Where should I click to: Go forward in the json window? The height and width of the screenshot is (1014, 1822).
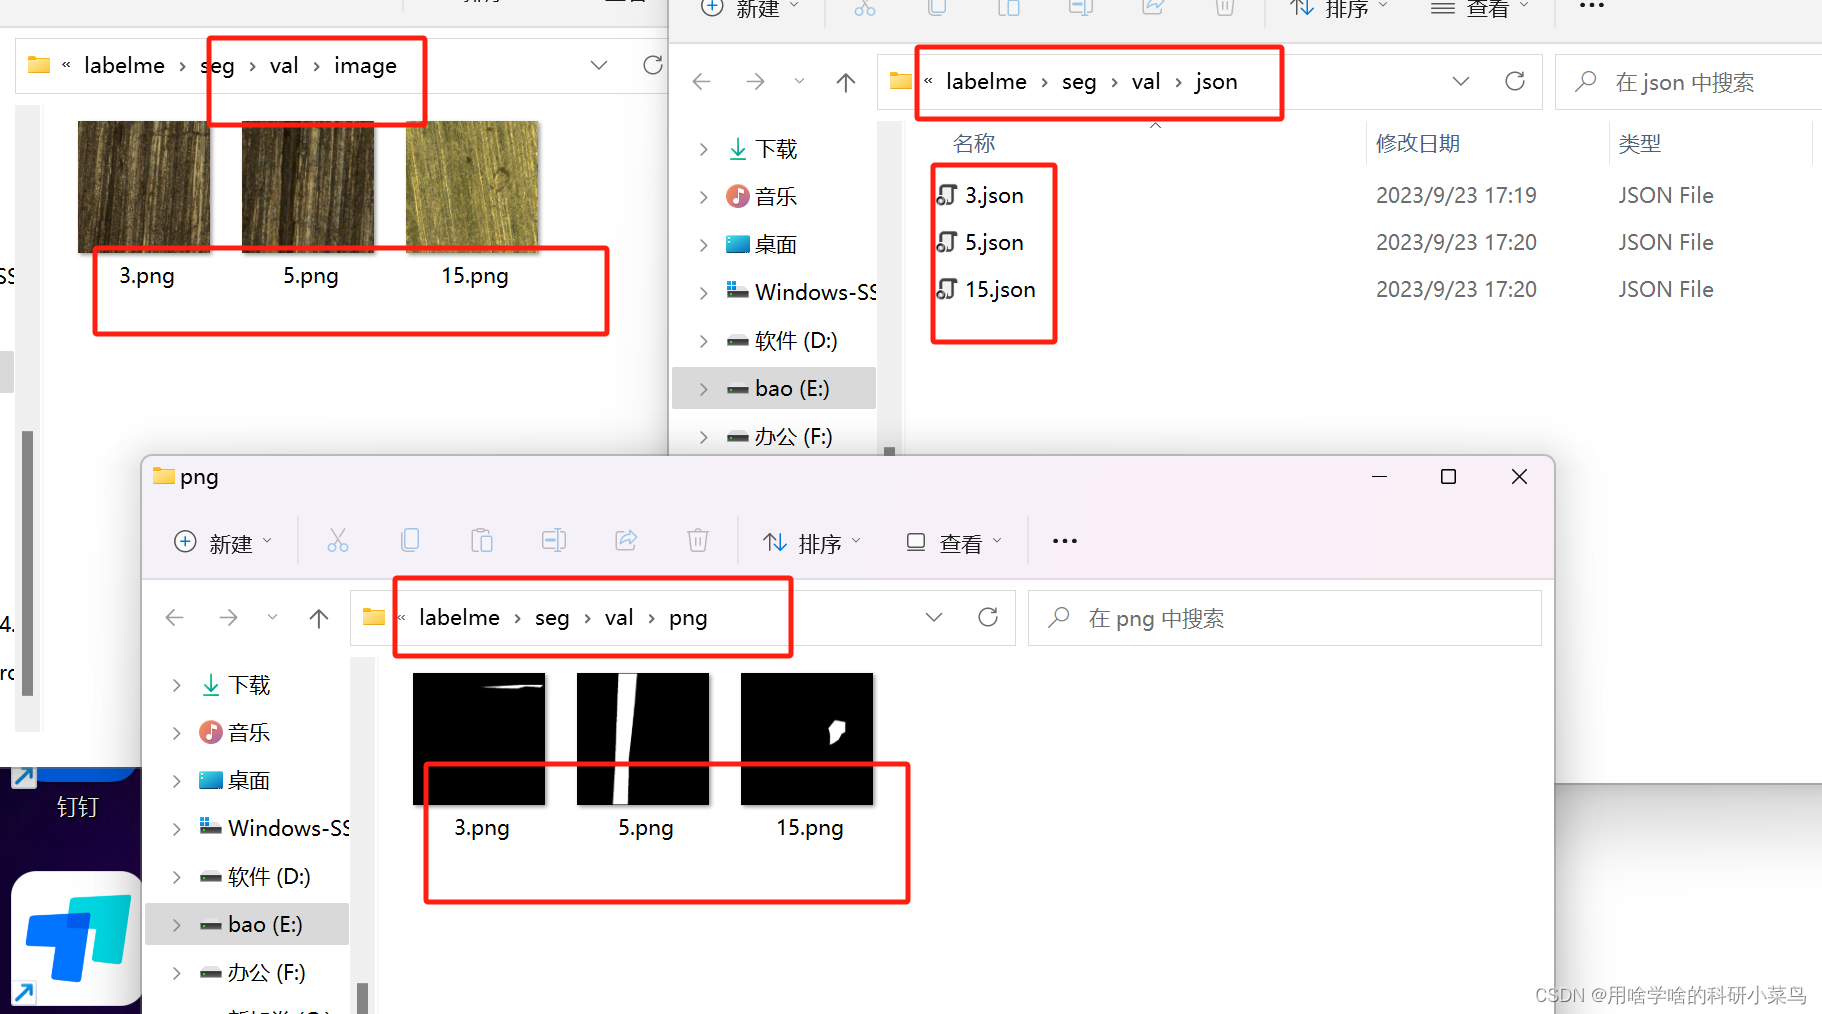point(756,82)
